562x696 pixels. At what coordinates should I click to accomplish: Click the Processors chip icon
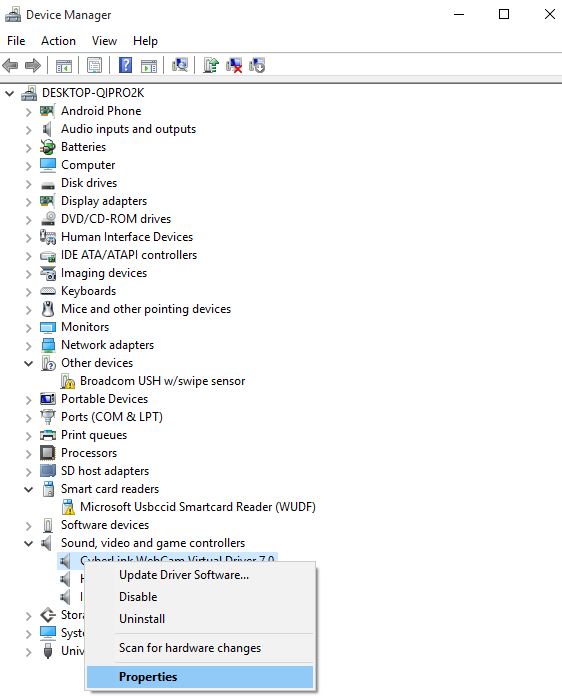click(x=47, y=453)
